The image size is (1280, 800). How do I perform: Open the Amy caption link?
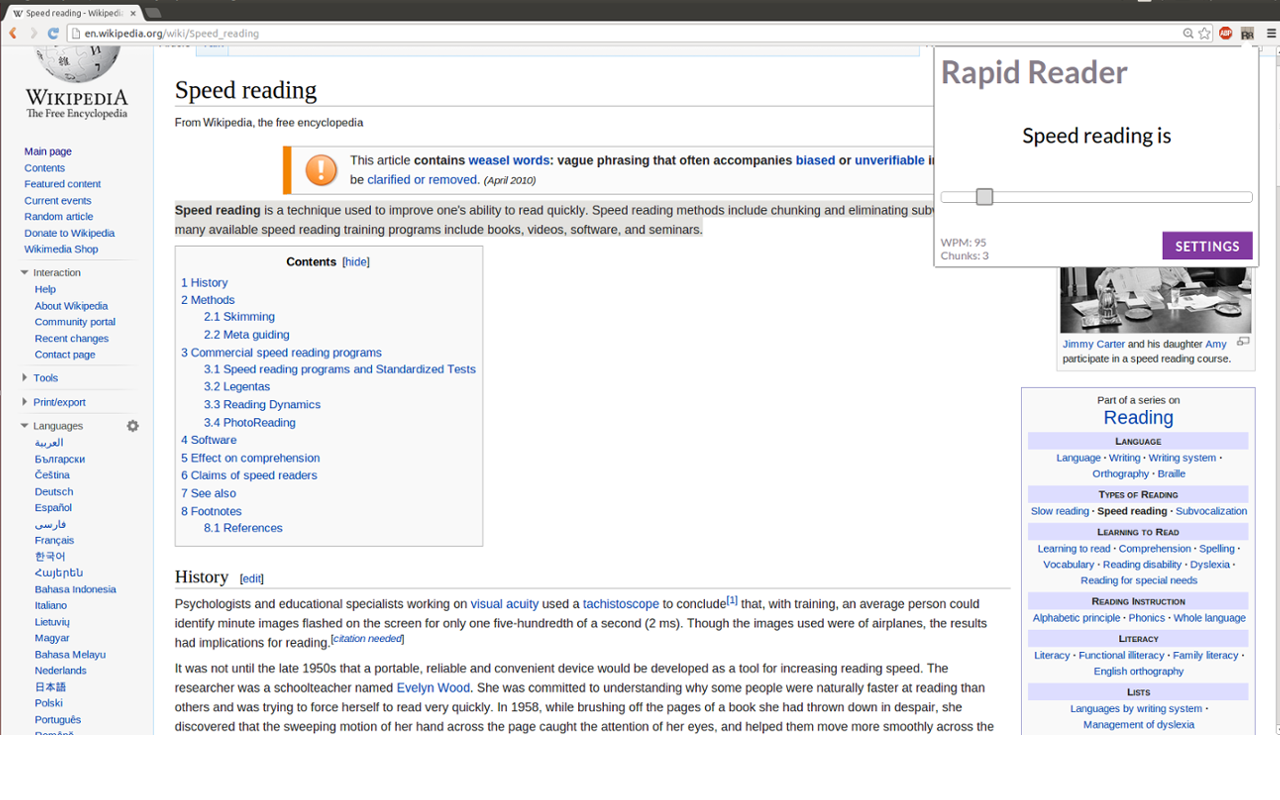click(x=1215, y=344)
